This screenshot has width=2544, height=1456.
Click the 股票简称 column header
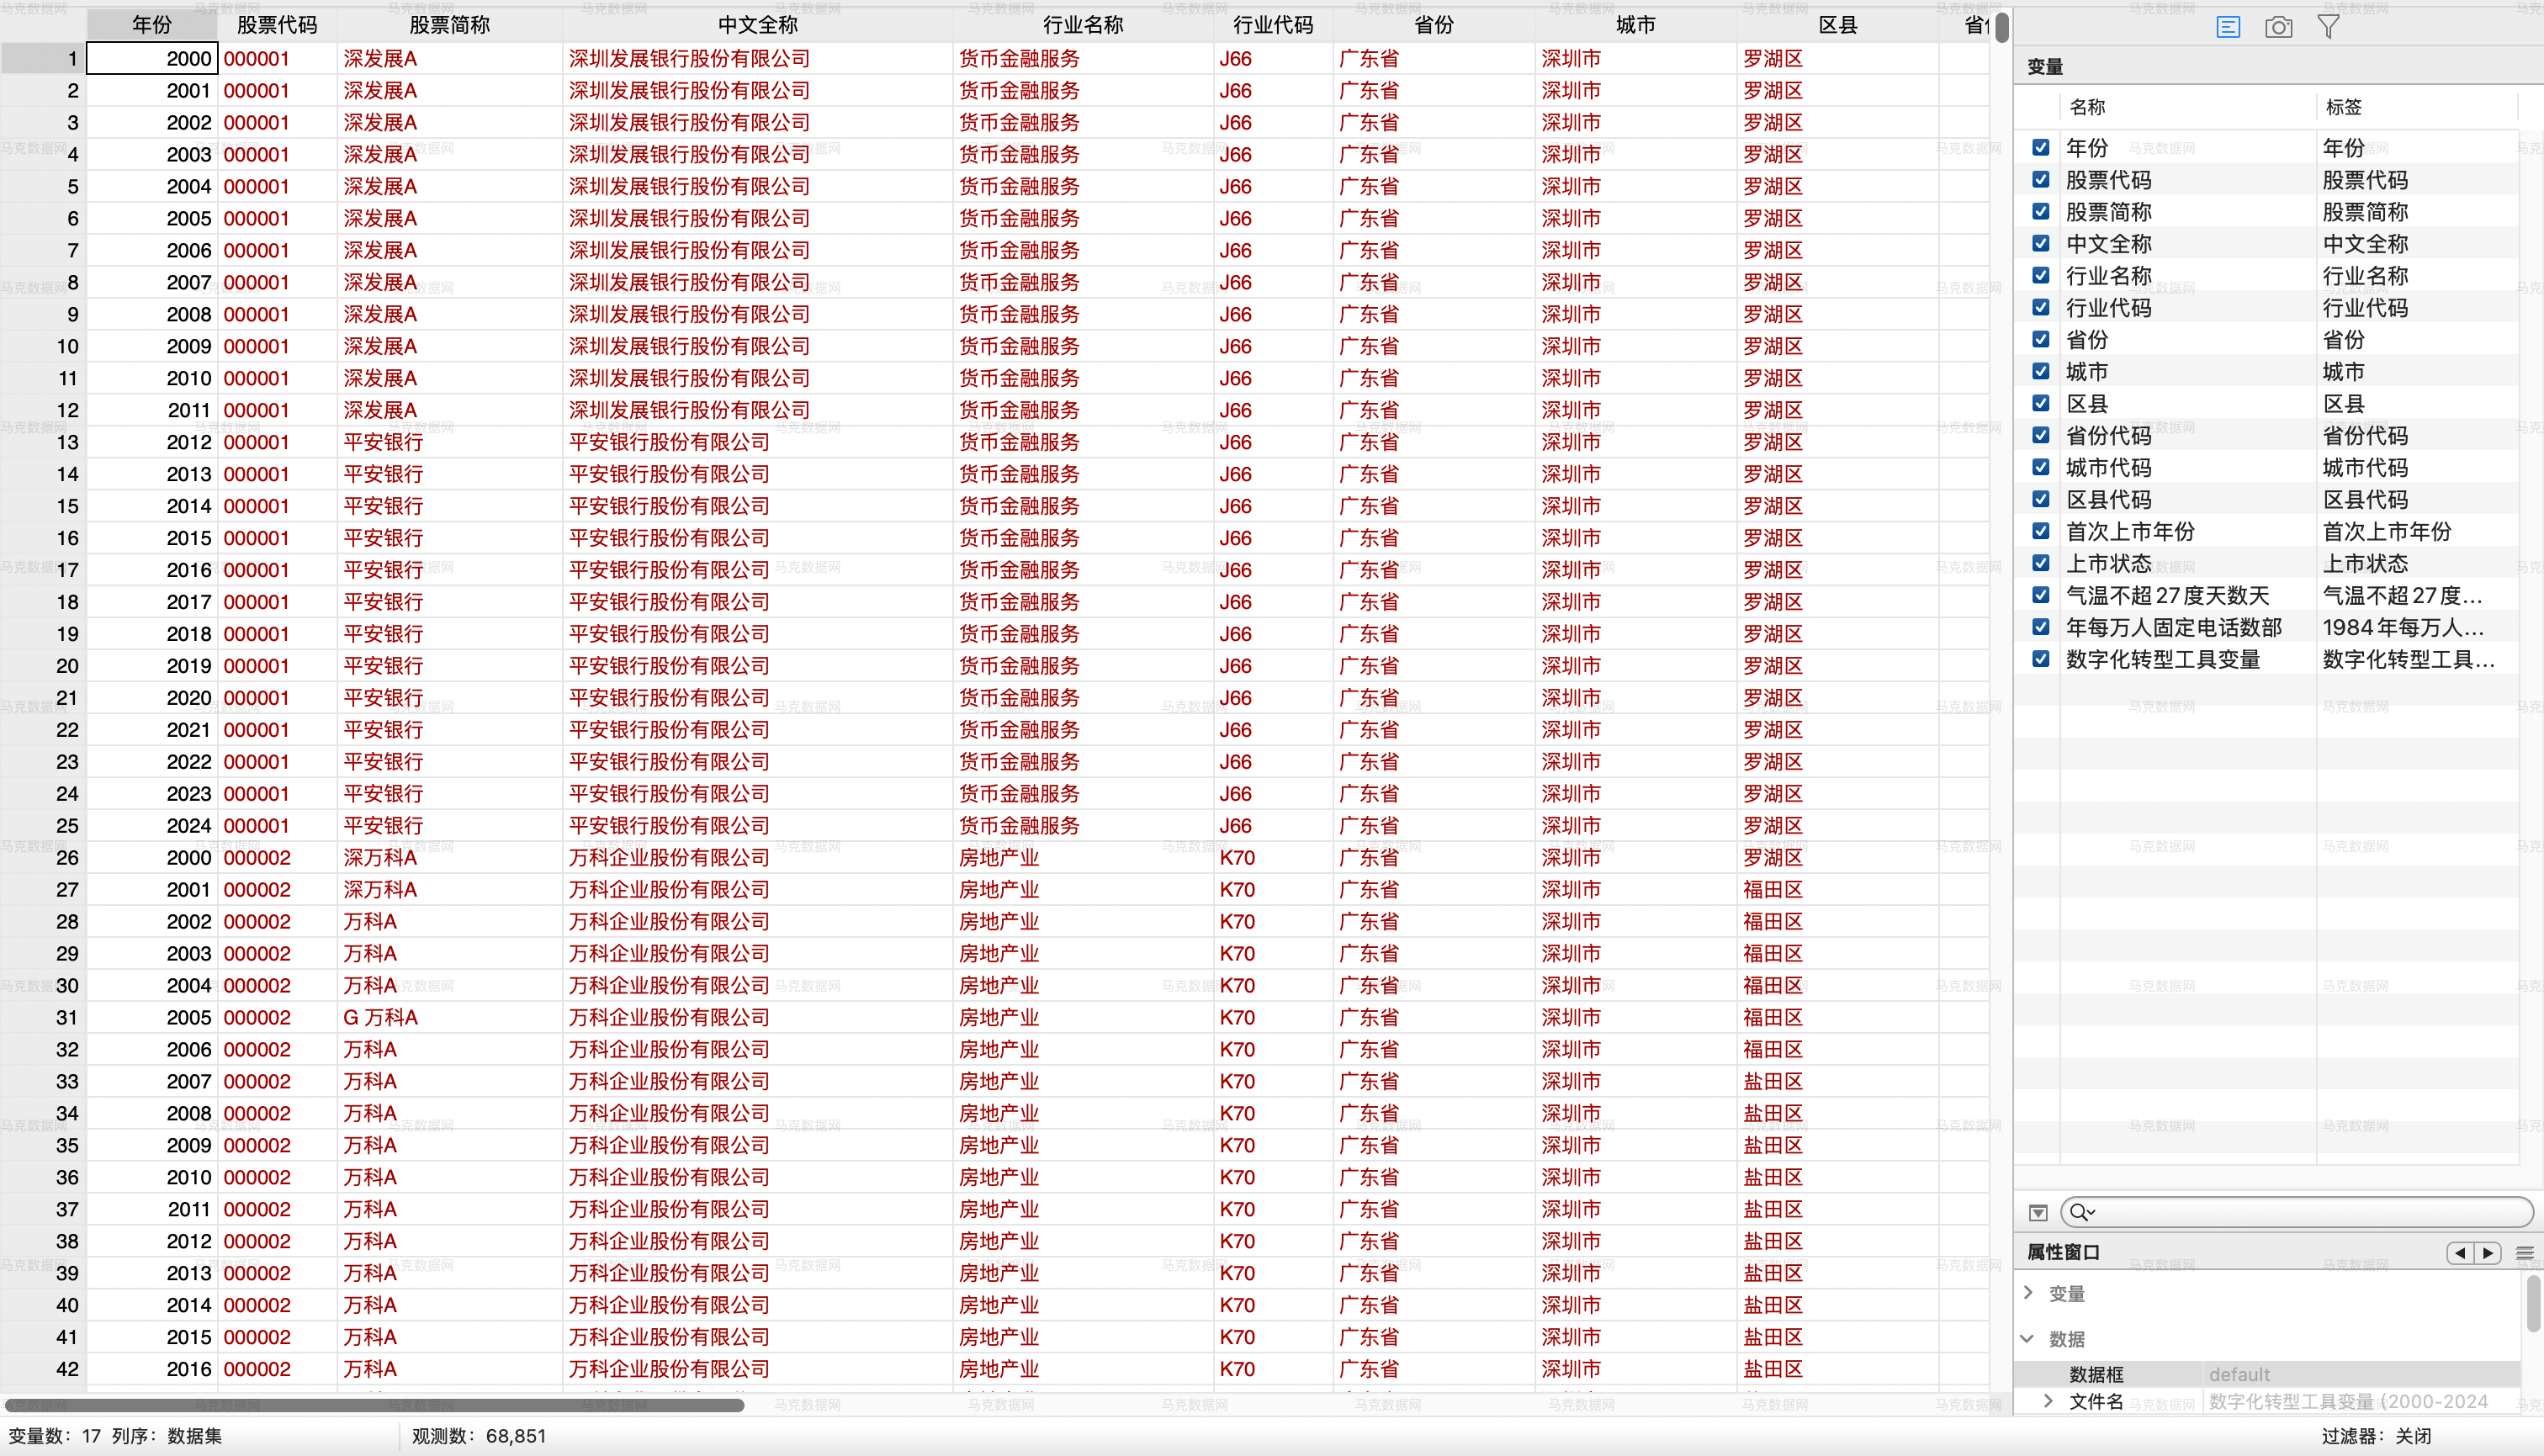pyautogui.click(x=449, y=25)
